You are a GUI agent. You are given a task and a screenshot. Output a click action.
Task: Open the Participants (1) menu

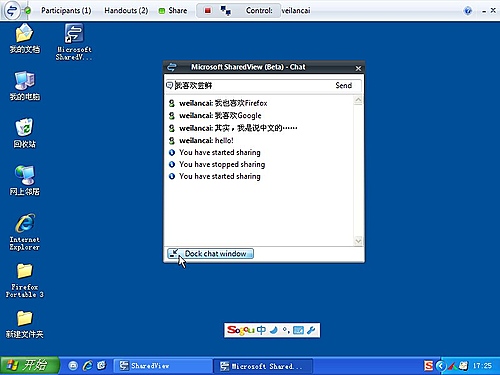point(66,11)
